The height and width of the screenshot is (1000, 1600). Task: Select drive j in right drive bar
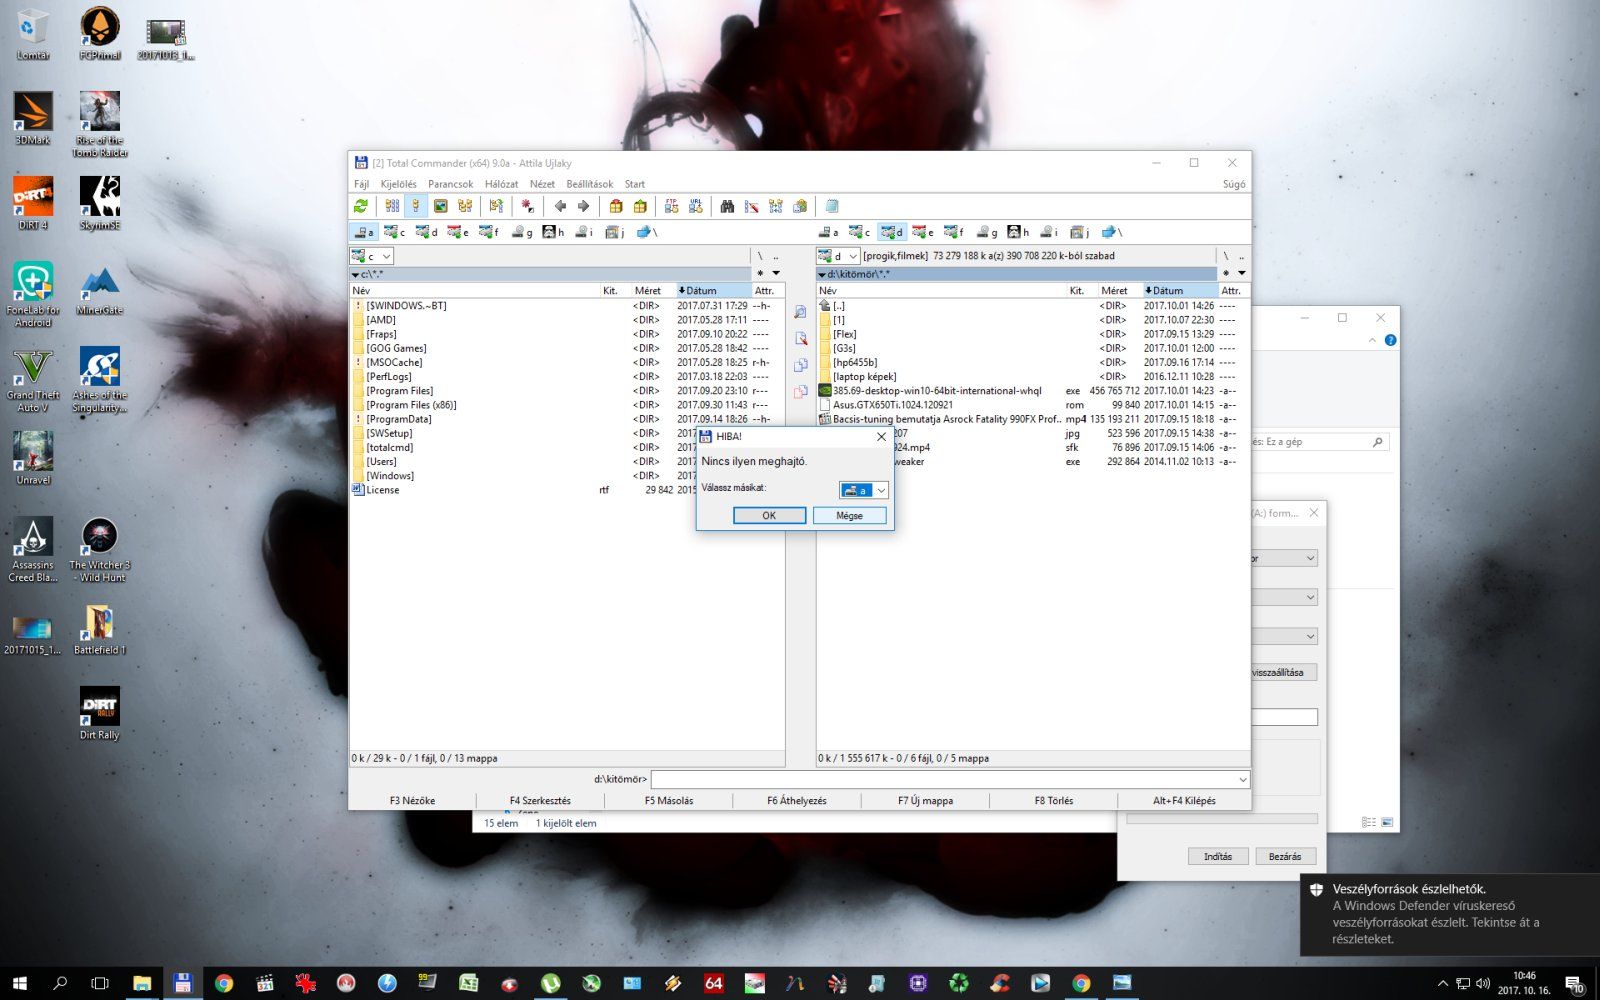coord(1080,232)
